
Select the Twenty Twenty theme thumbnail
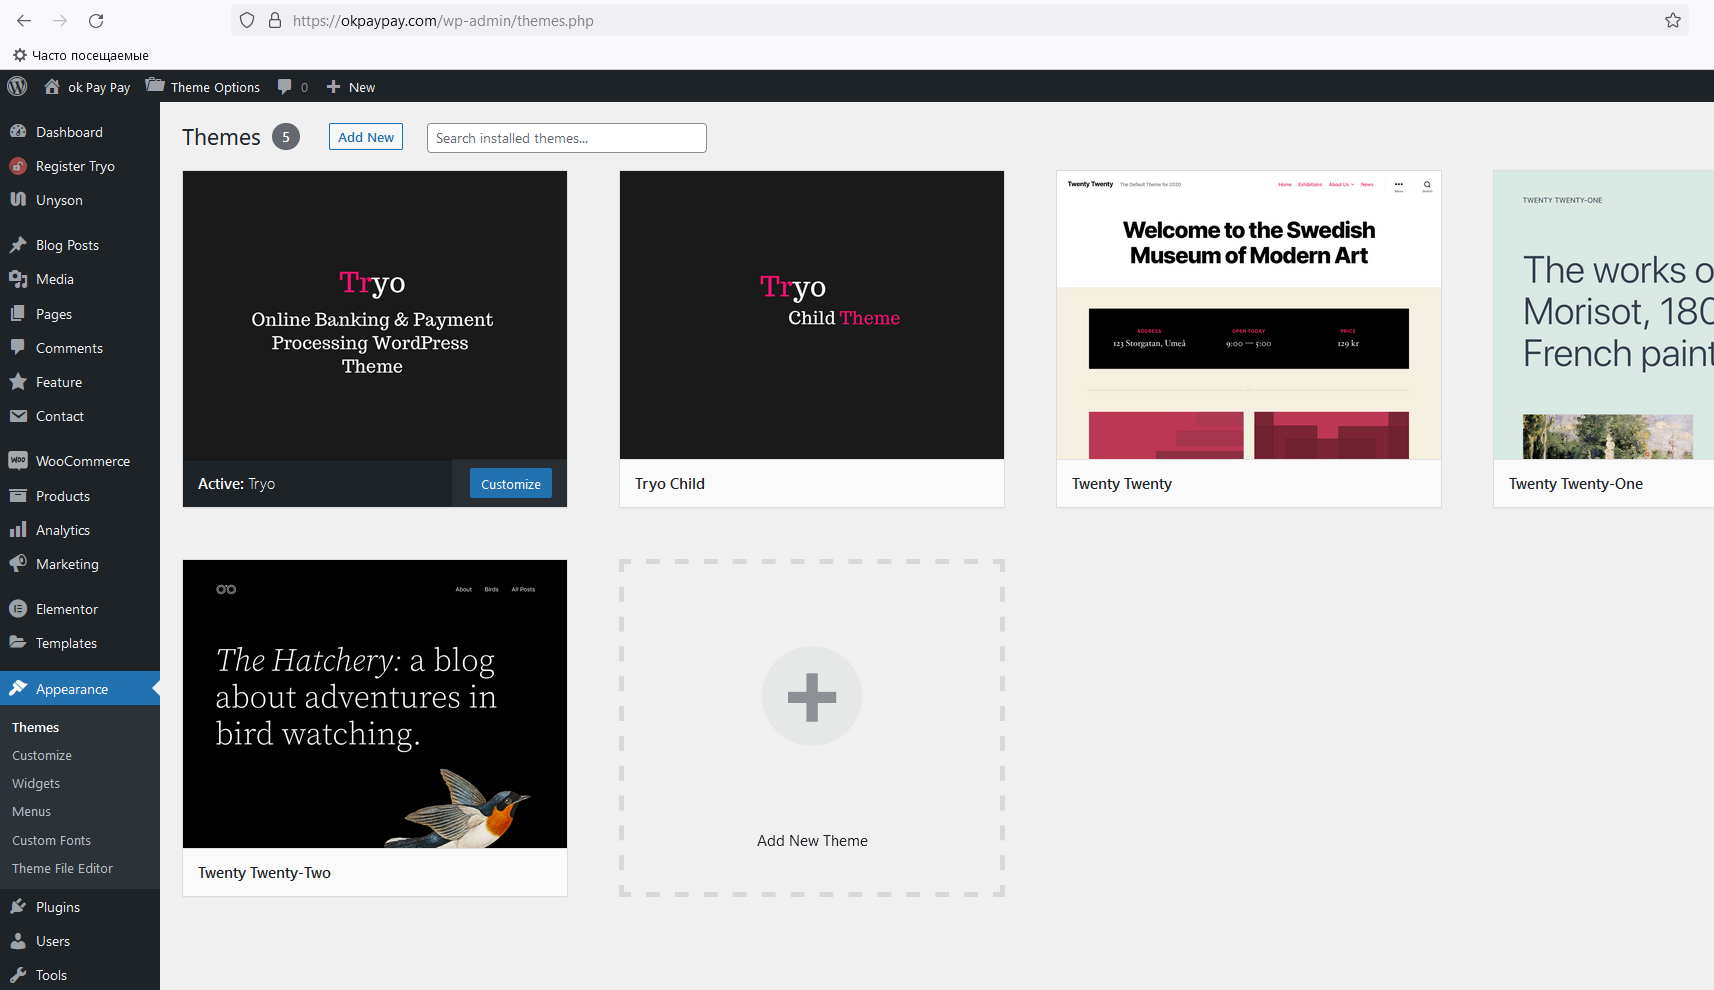[1249, 315]
